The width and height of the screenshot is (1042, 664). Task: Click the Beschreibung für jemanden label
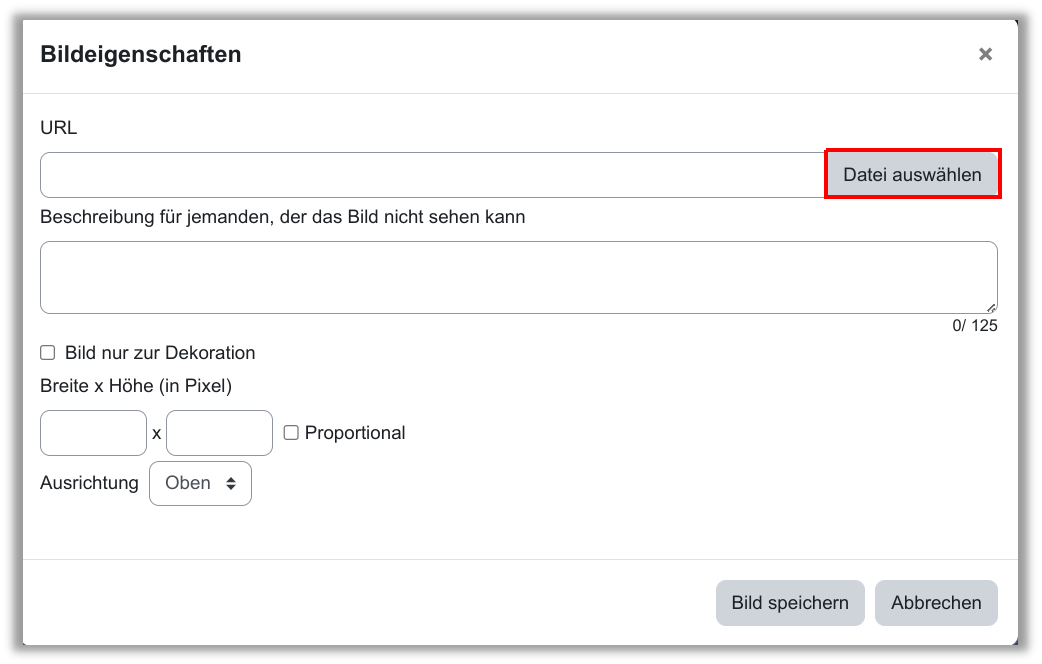click(x=282, y=216)
